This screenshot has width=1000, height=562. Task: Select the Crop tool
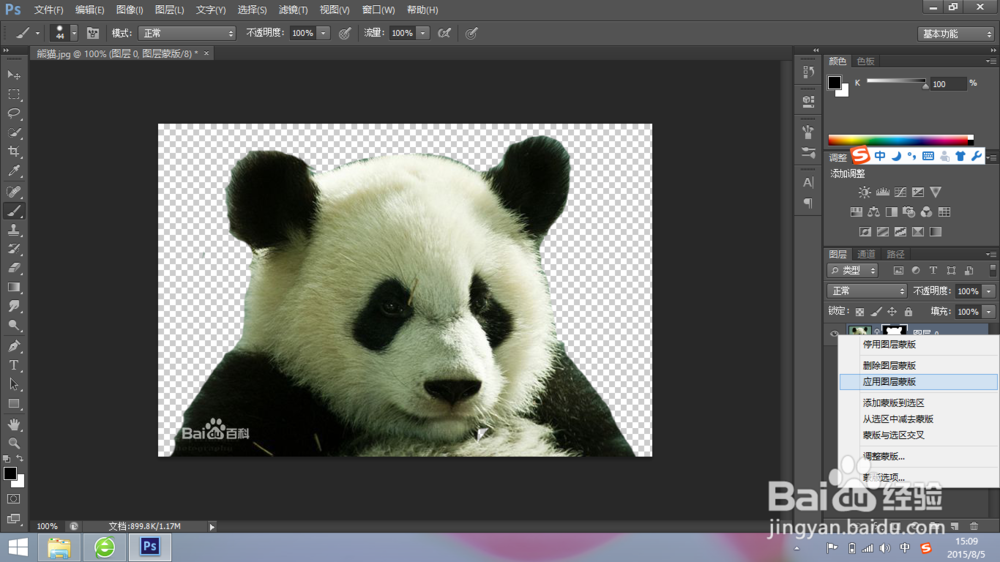pos(14,152)
